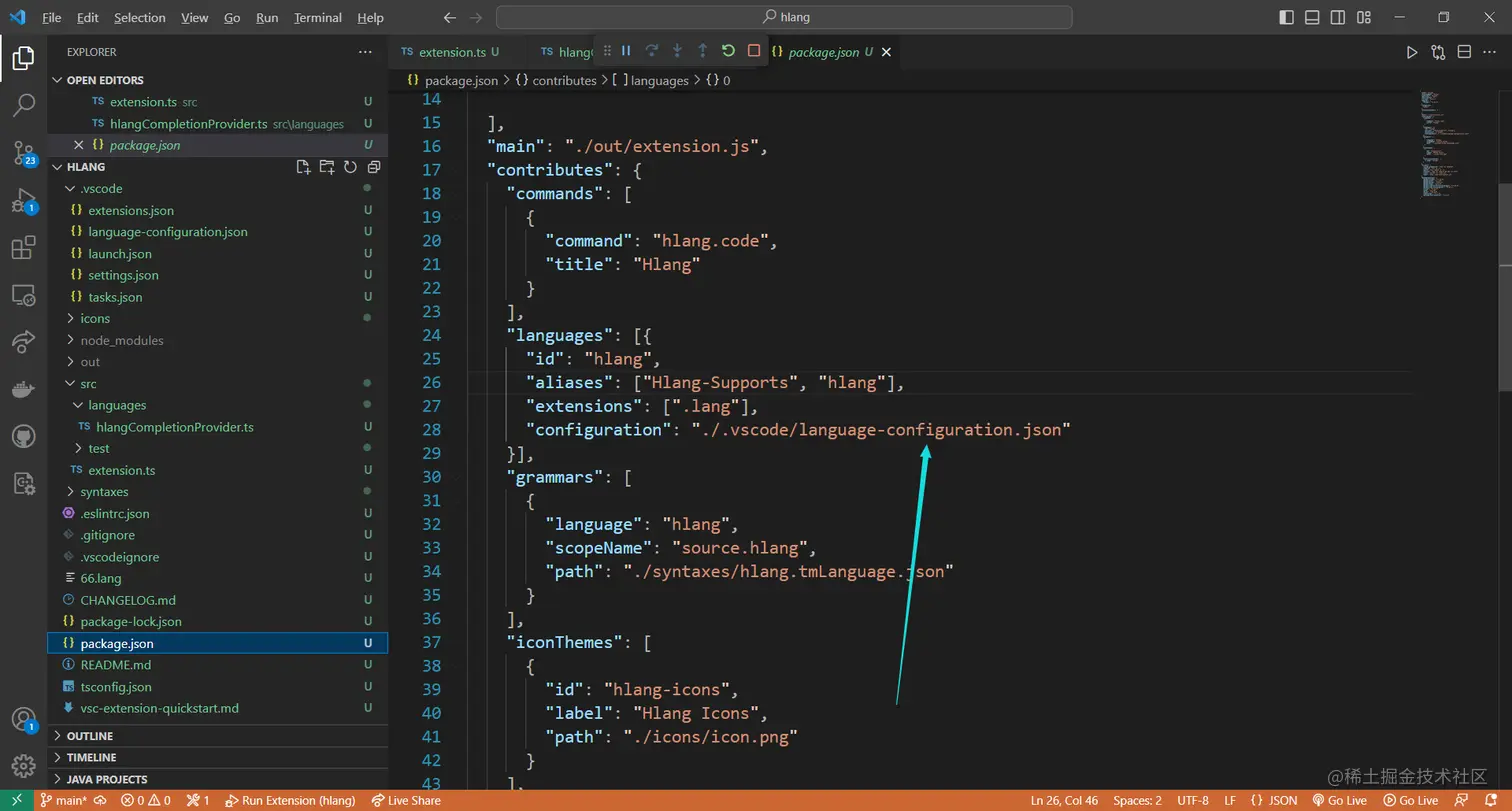Click Step Over in debug toolbar
The height and width of the screenshot is (811, 1512).
click(x=652, y=51)
